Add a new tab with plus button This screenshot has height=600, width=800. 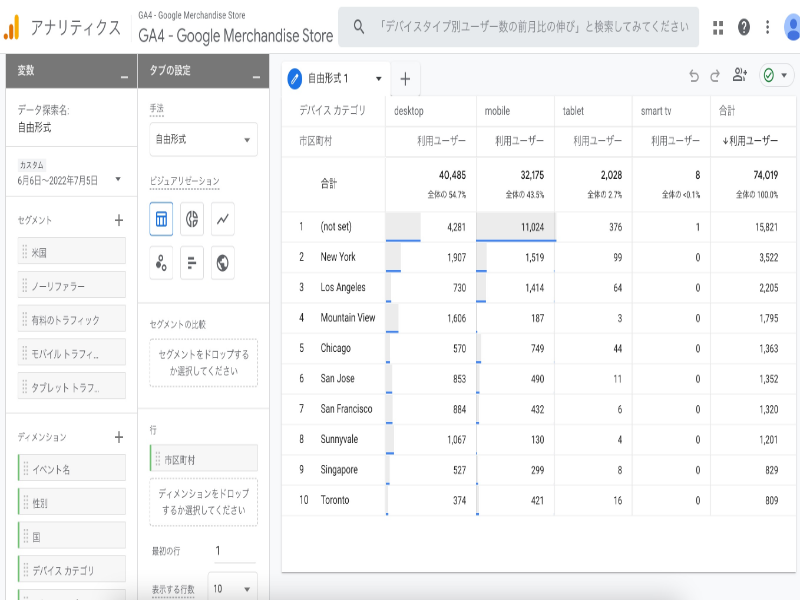(405, 79)
